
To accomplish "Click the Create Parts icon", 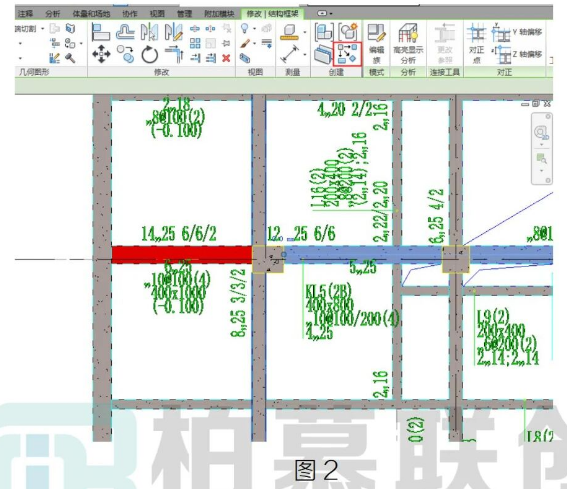I will tap(323, 54).
